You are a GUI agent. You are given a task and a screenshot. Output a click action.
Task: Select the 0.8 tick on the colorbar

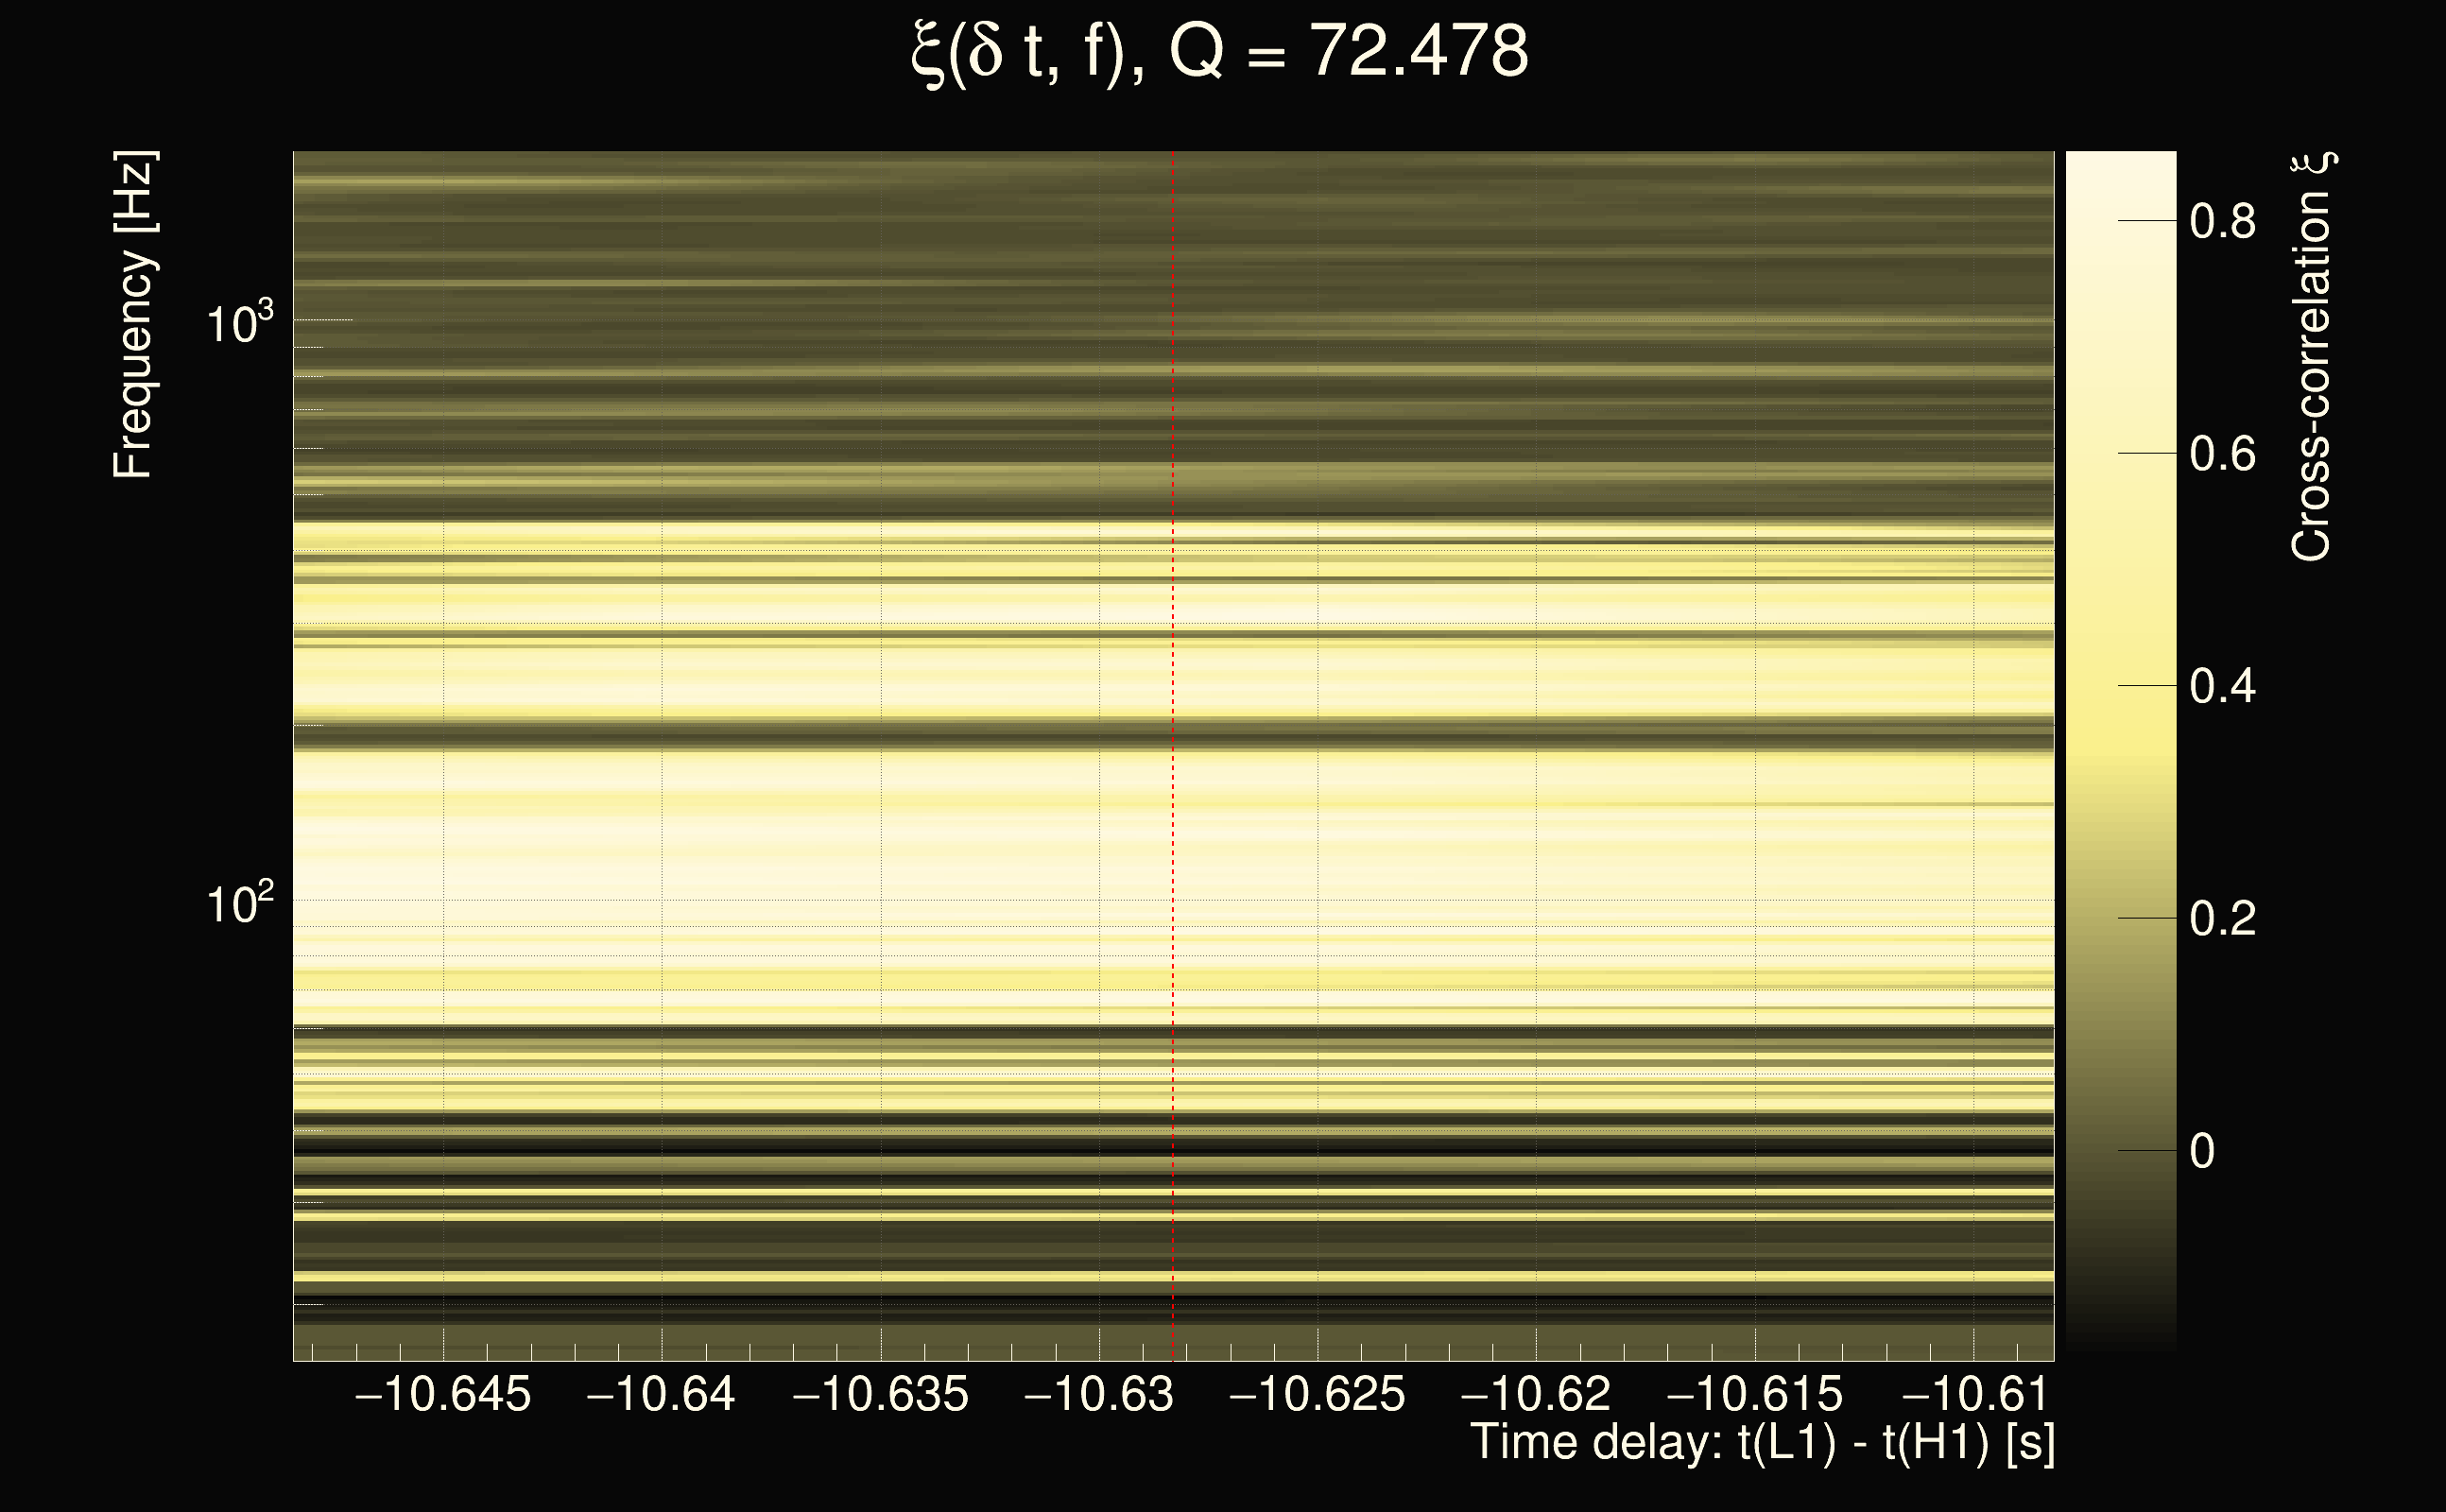coord(2222,221)
